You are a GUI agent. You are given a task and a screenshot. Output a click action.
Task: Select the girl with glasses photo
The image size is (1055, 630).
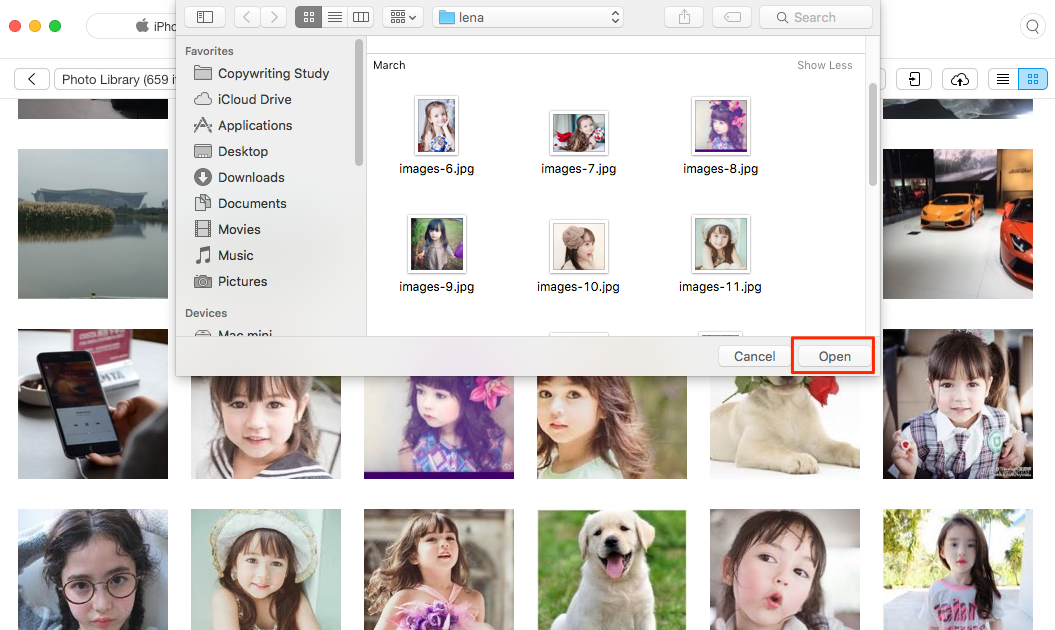93,569
